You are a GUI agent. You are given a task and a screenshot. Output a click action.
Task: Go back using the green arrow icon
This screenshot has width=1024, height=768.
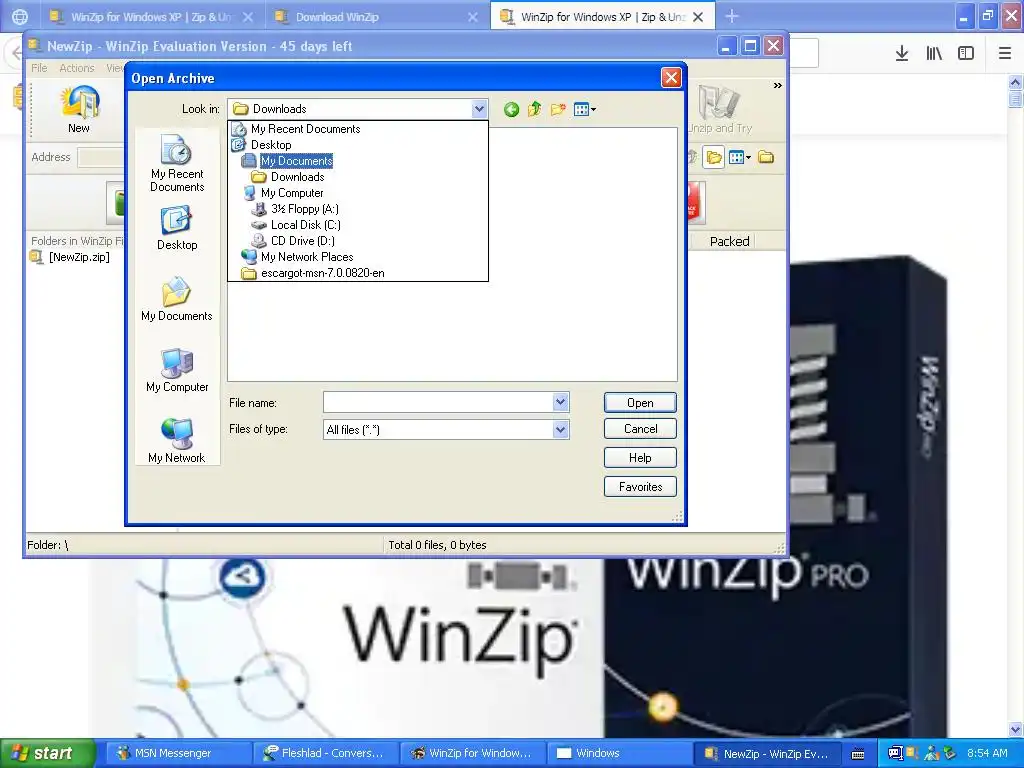click(x=511, y=109)
